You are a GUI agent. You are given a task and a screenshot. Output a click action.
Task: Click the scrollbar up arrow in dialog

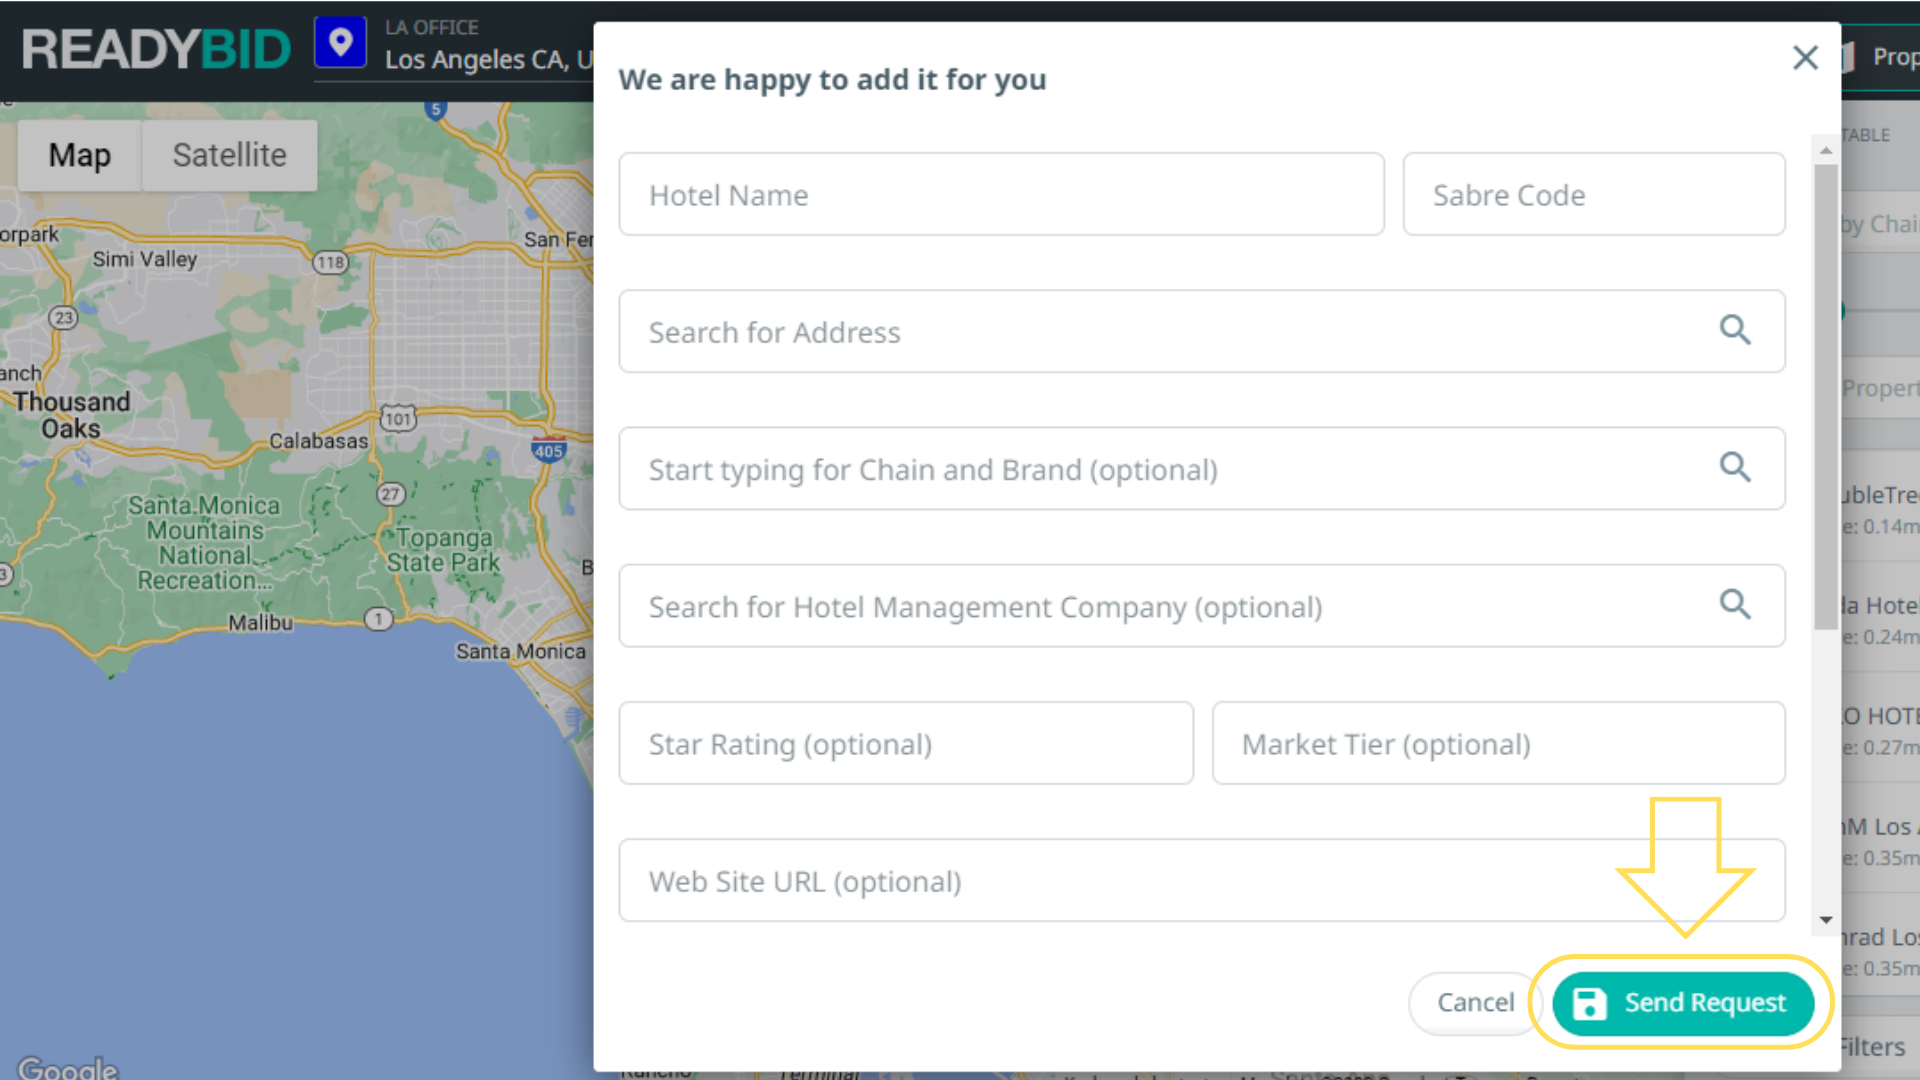(x=1826, y=151)
